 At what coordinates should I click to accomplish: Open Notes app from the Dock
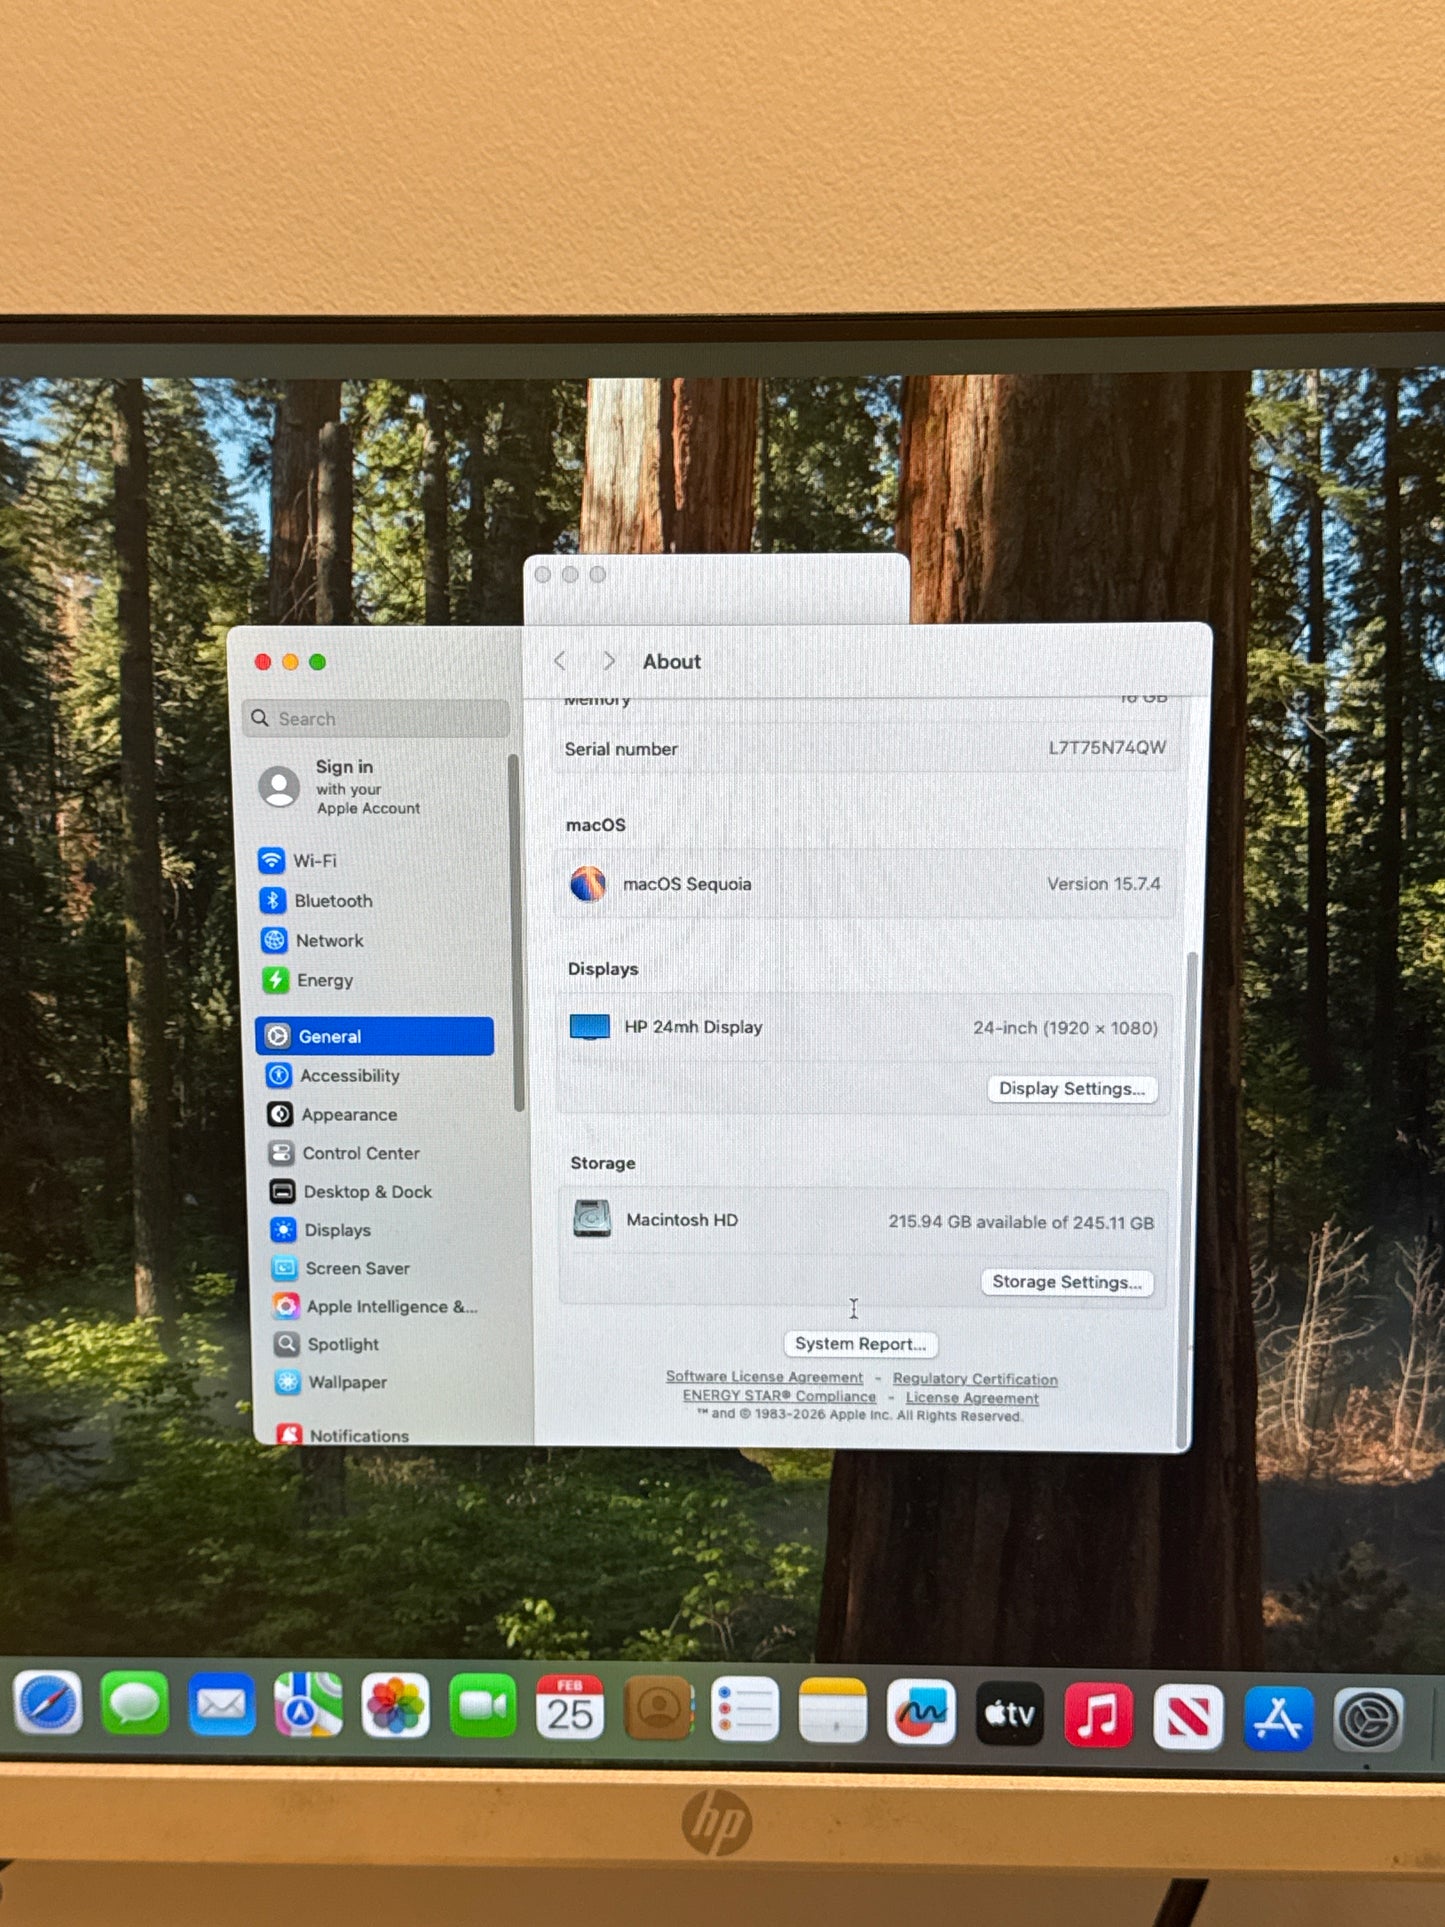click(833, 1711)
